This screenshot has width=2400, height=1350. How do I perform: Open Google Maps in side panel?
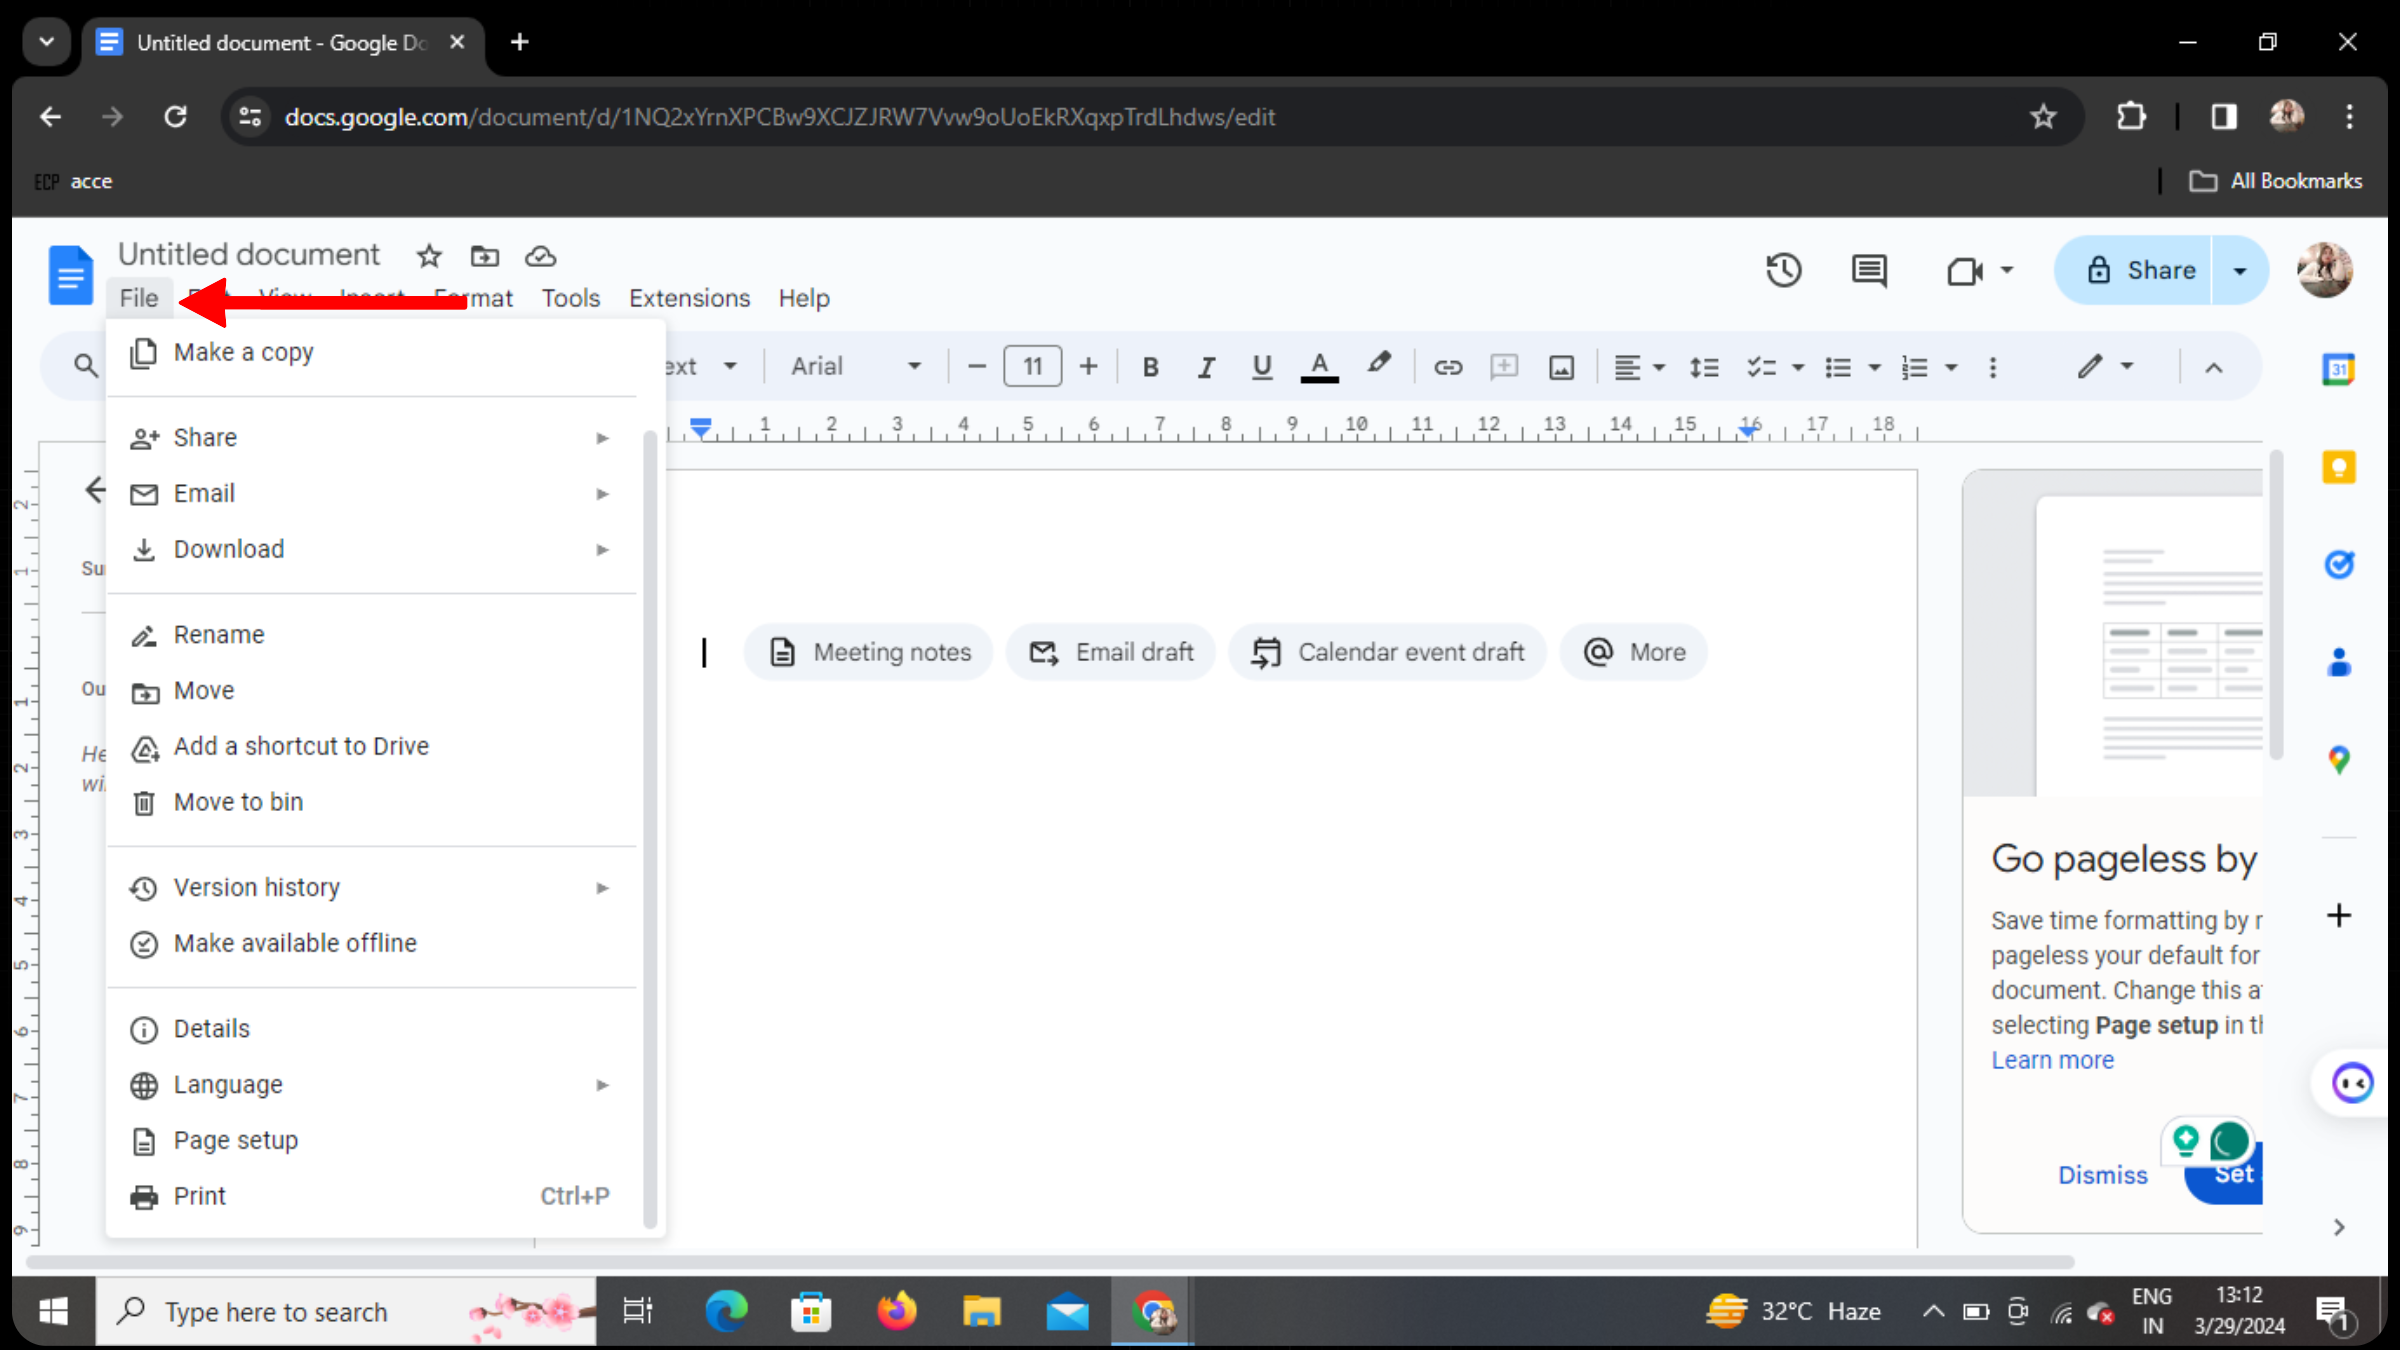pos(2338,760)
